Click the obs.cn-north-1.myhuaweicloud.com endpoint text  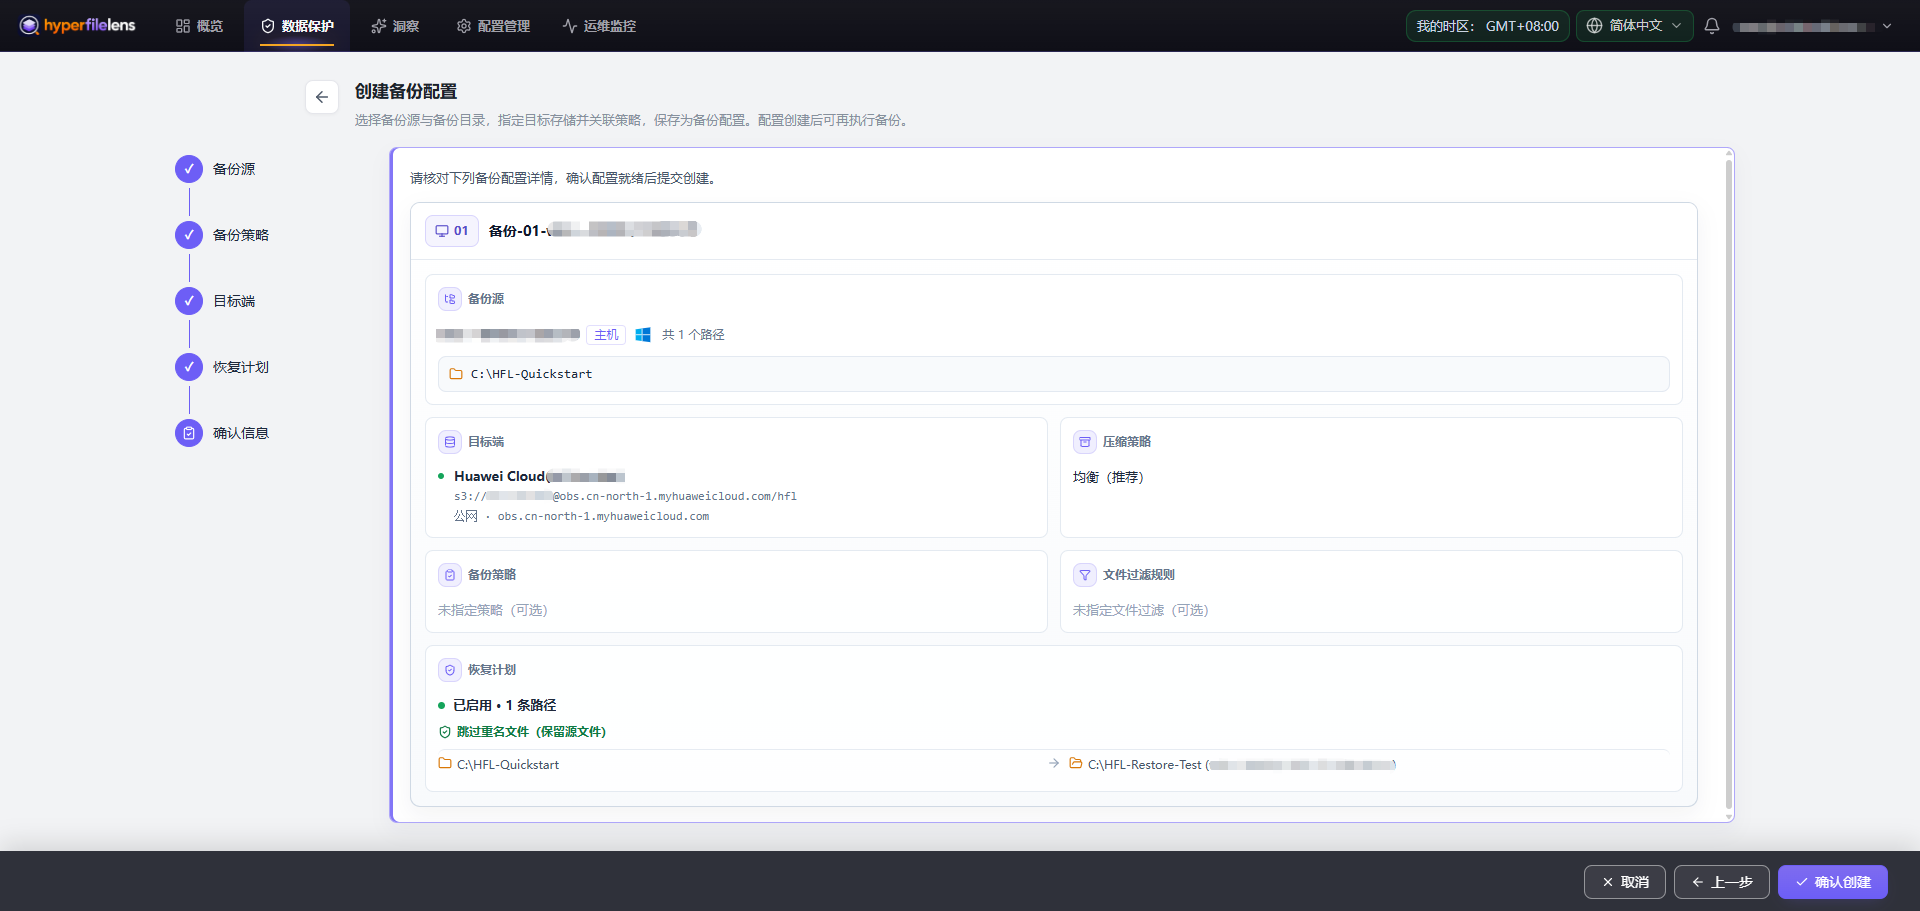click(x=603, y=517)
